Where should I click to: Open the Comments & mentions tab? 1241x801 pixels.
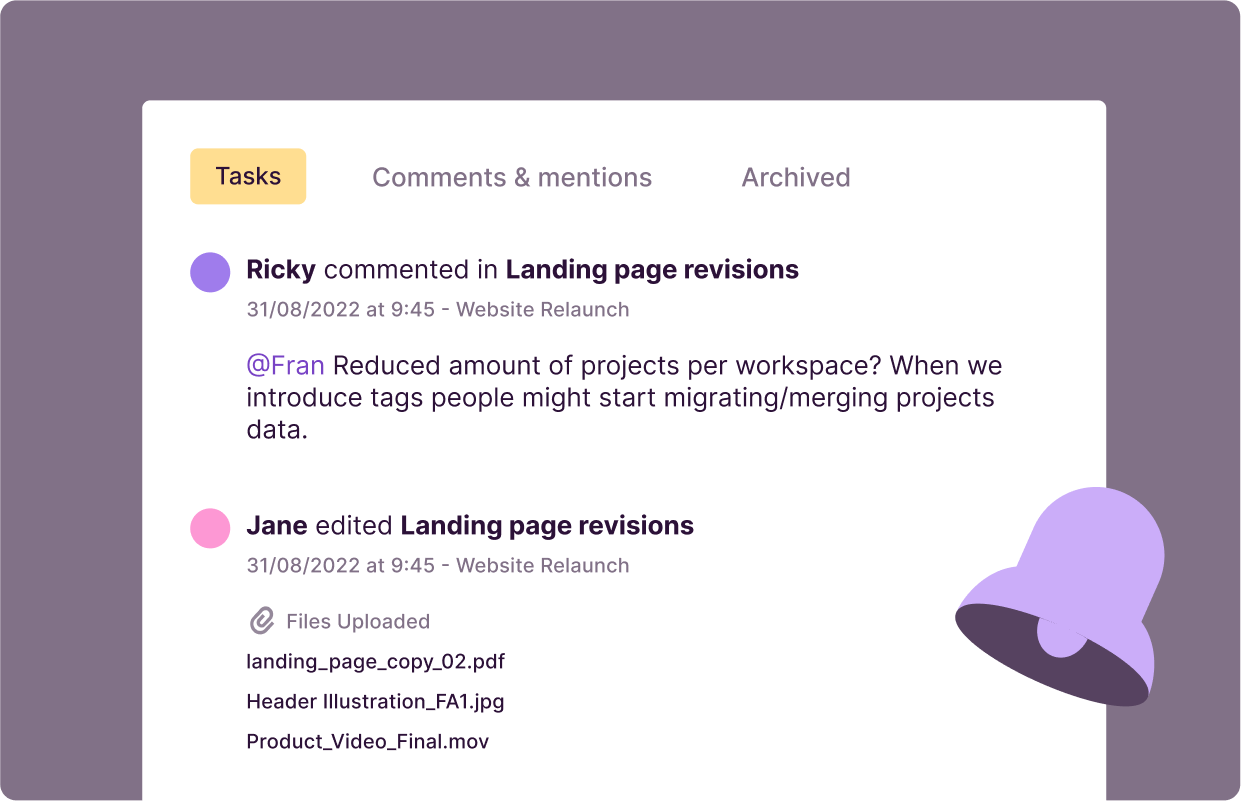pyautogui.click(x=512, y=178)
